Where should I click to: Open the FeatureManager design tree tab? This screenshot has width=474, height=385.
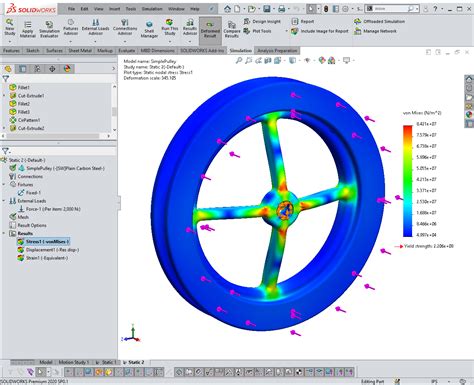click(x=8, y=69)
